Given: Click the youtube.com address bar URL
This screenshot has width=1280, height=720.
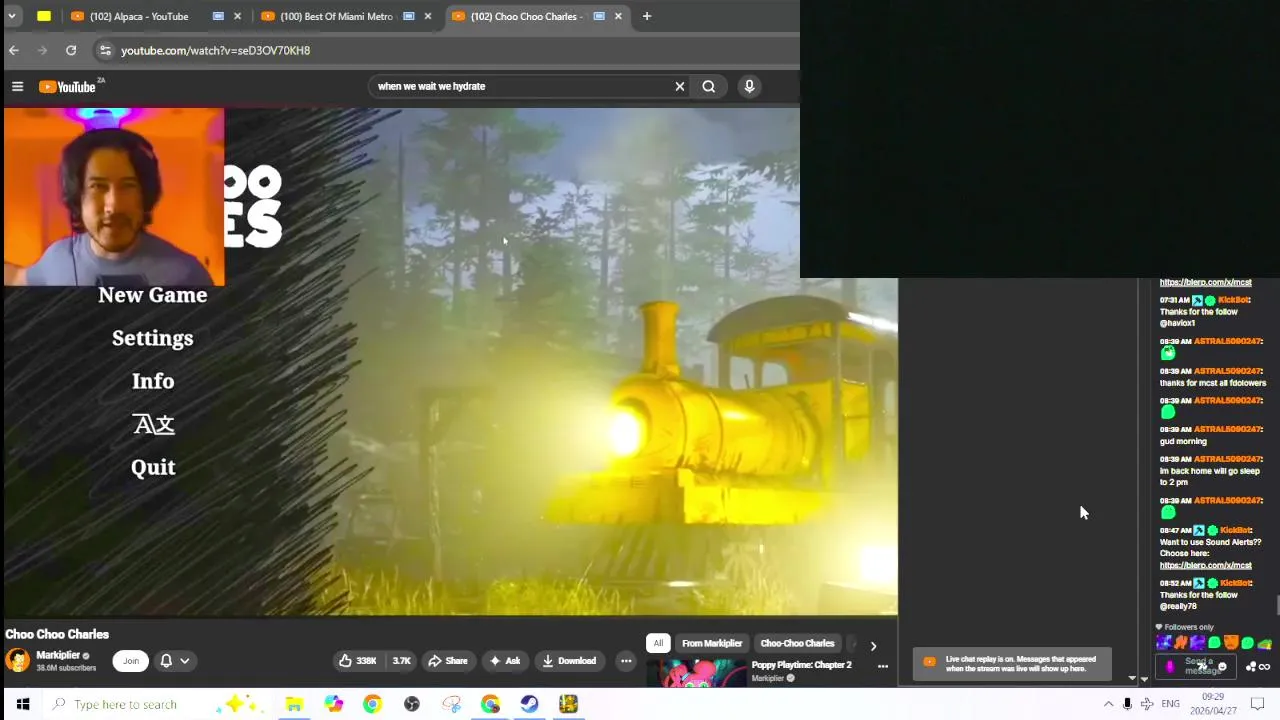Looking at the screenshot, I should pyautogui.click(x=215, y=50).
